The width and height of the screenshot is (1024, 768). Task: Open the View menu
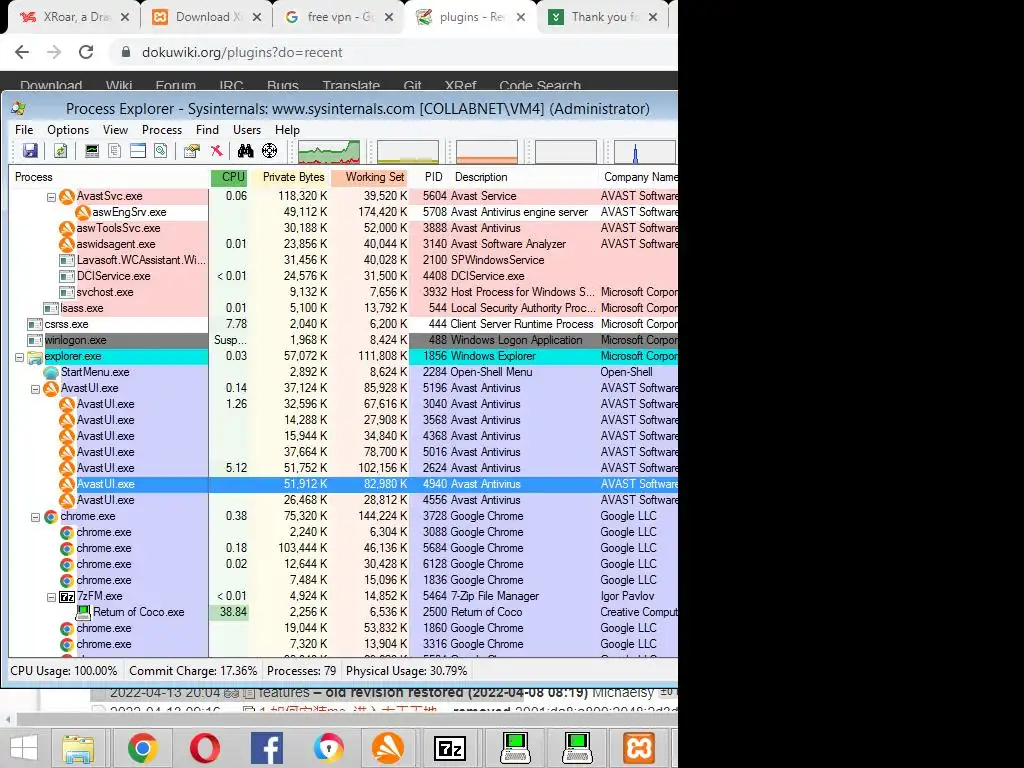point(116,130)
